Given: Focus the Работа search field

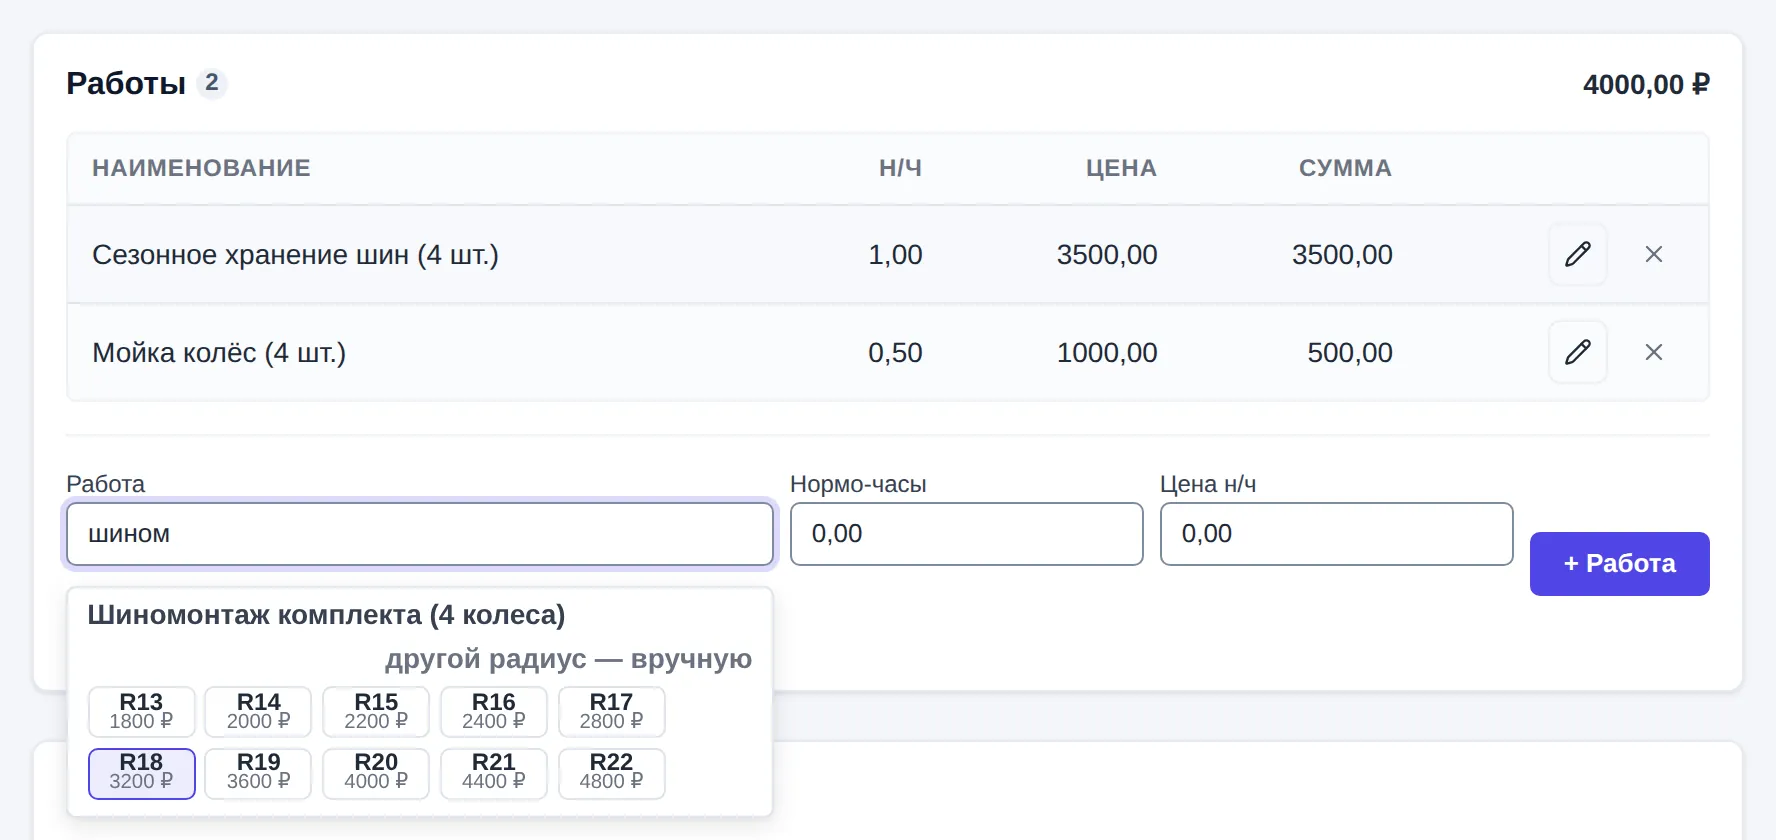Looking at the screenshot, I should click(x=420, y=534).
